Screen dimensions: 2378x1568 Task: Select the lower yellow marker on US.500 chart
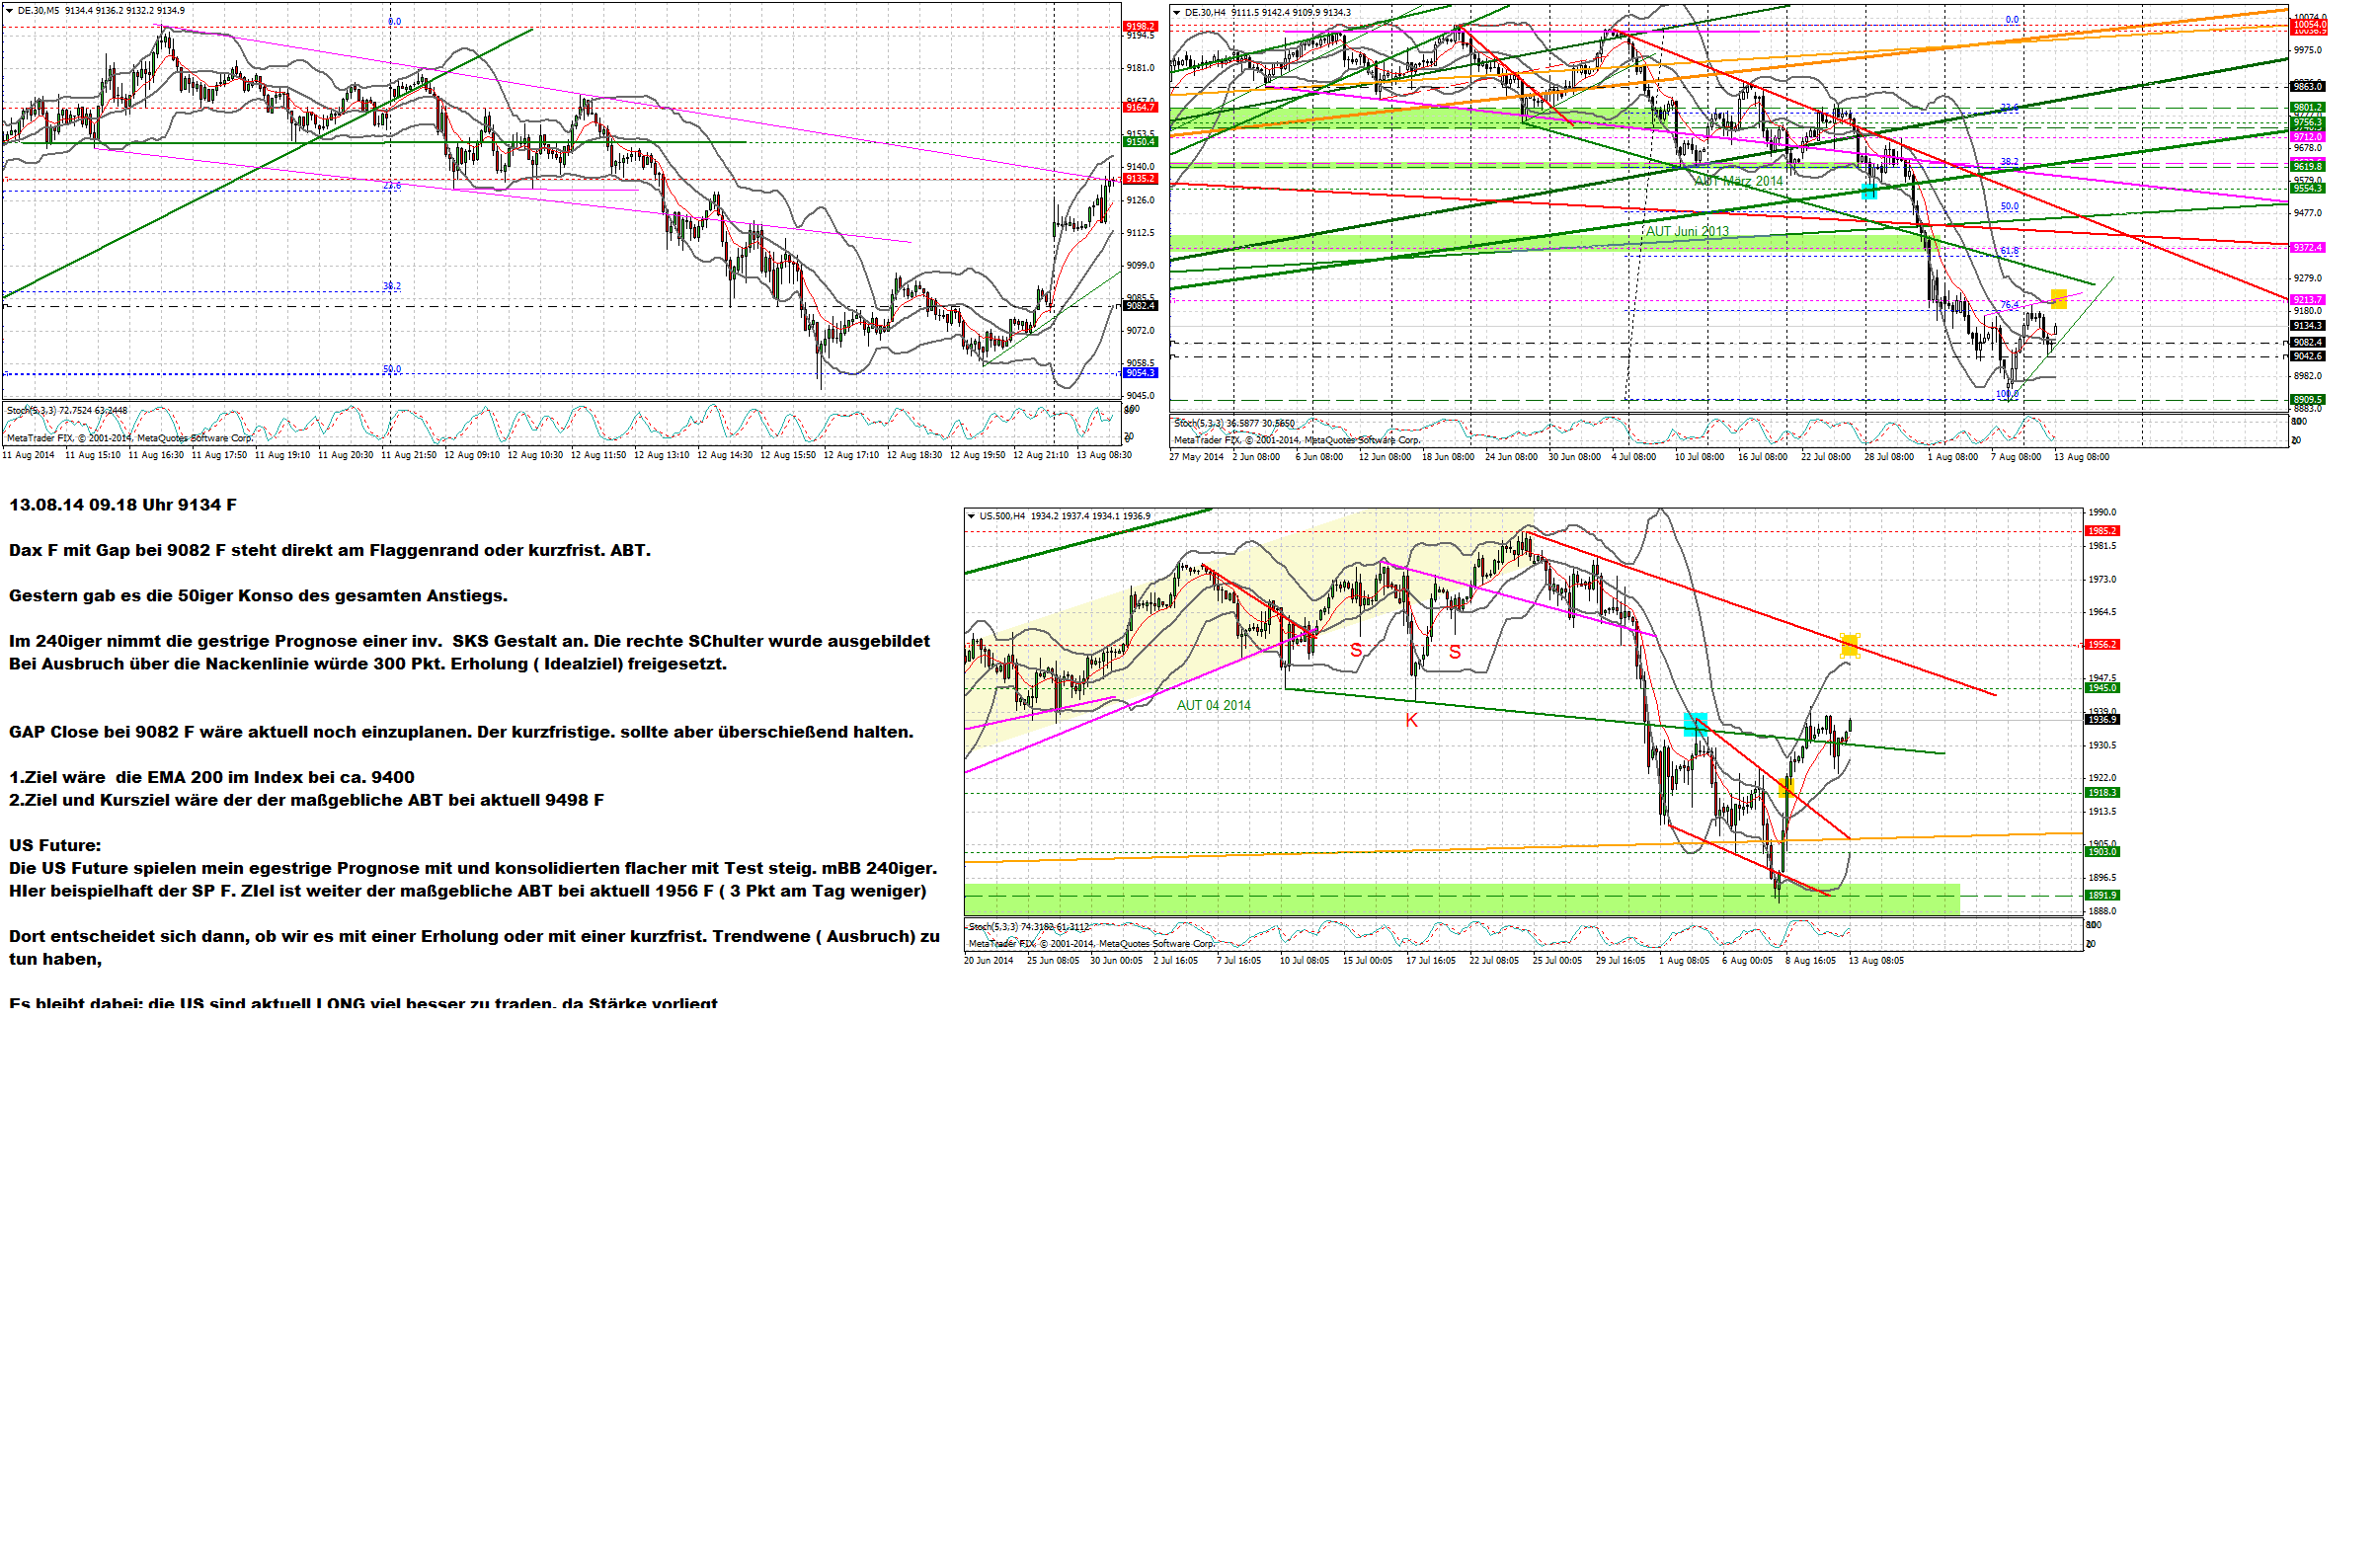pyautogui.click(x=1787, y=789)
